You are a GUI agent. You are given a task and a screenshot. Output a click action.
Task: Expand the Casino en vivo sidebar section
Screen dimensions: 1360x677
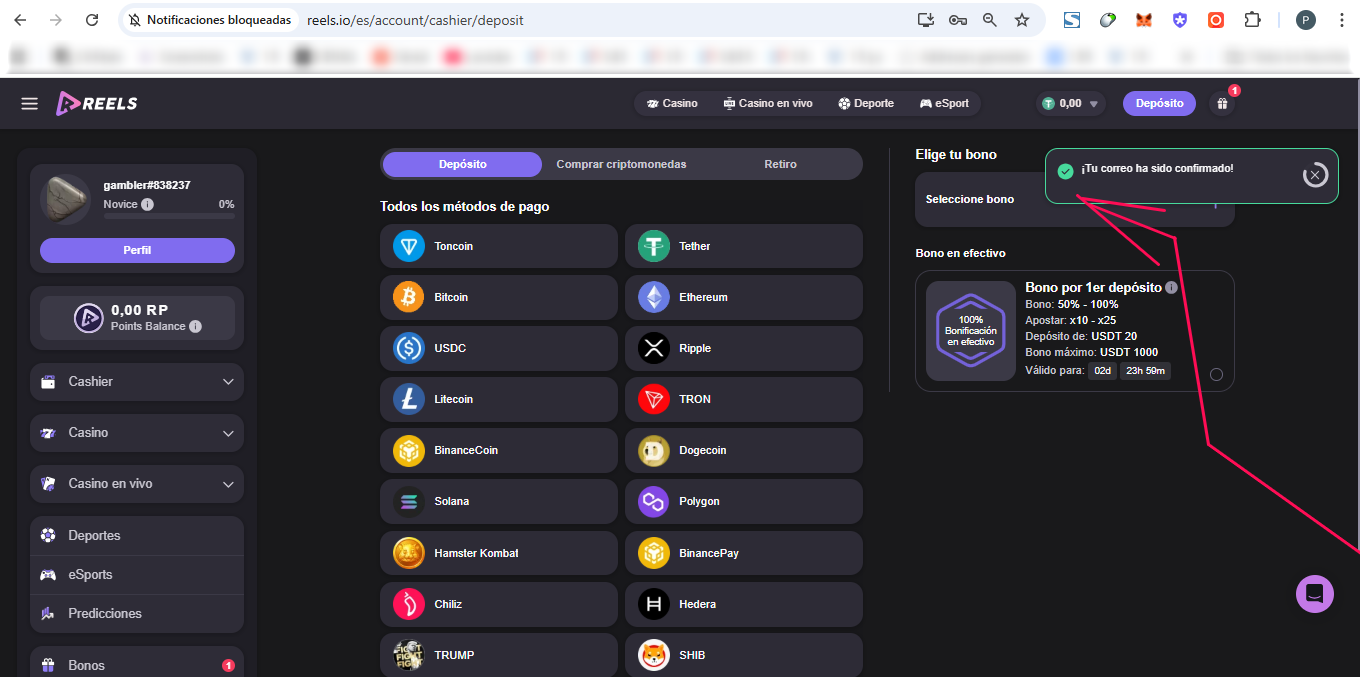click(137, 484)
